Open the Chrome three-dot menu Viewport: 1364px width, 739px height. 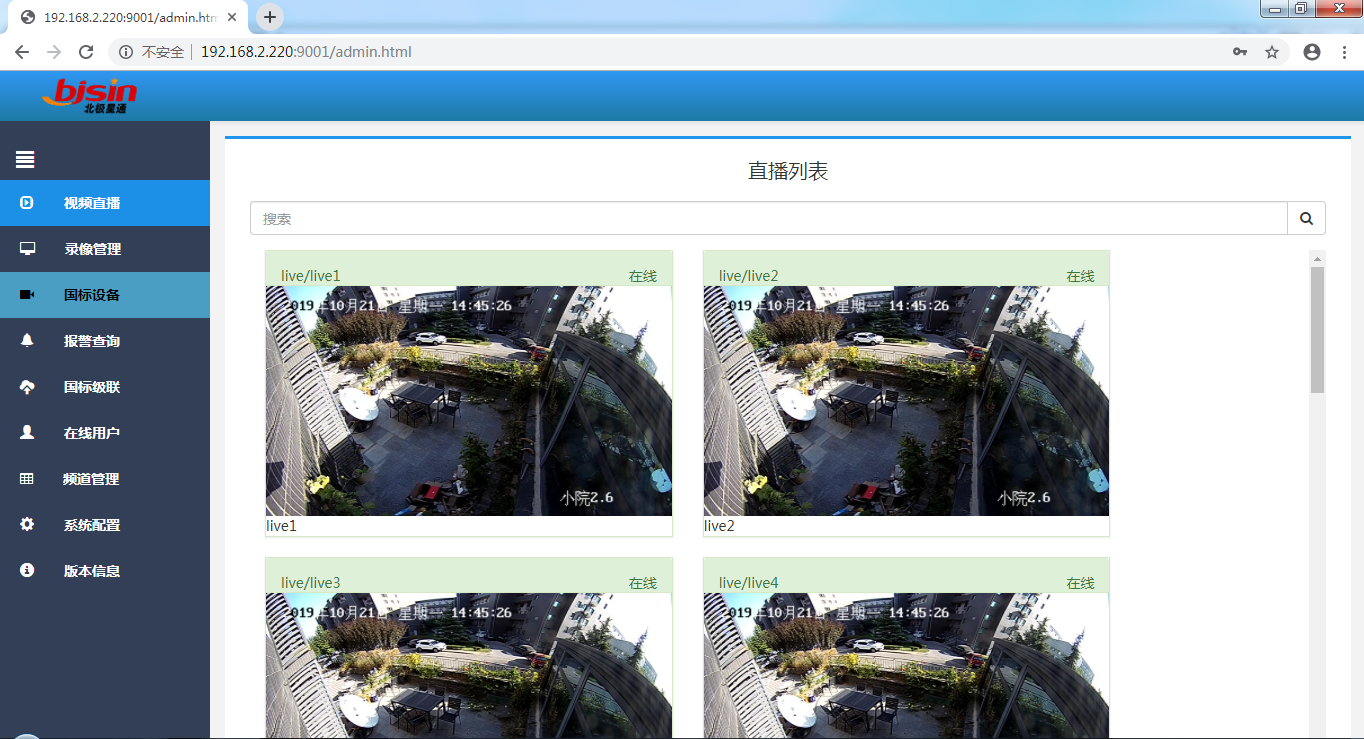coord(1344,52)
